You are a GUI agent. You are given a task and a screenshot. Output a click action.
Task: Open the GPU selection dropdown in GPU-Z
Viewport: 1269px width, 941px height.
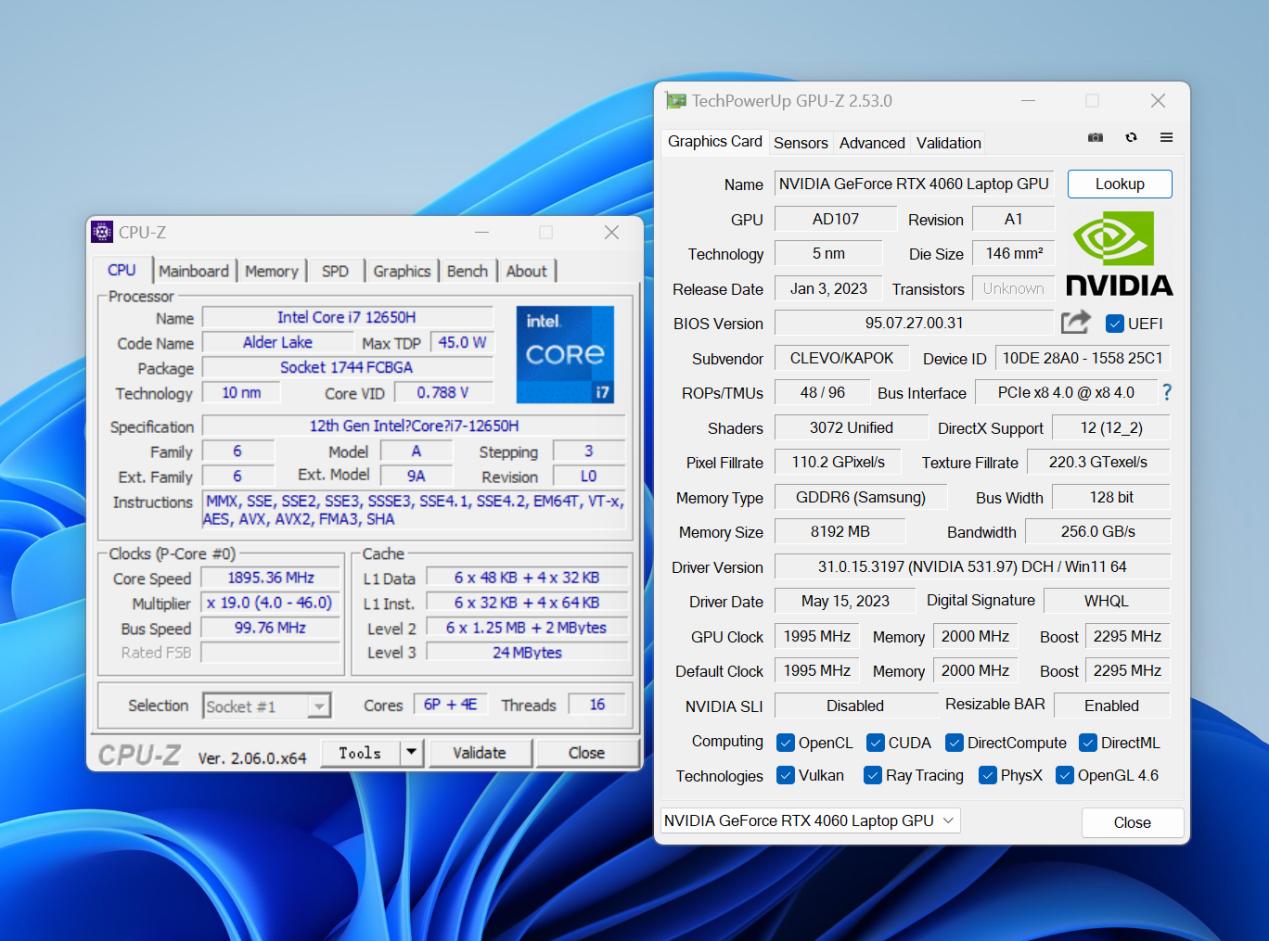(809, 821)
